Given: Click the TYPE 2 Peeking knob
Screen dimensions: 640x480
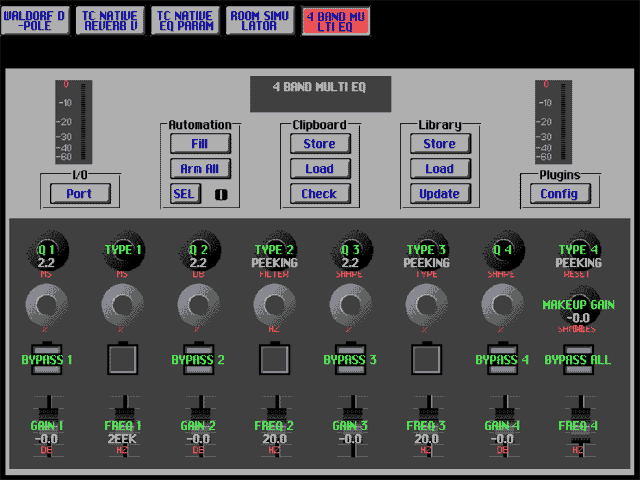Looking at the screenshot, I should coord(275,251).
